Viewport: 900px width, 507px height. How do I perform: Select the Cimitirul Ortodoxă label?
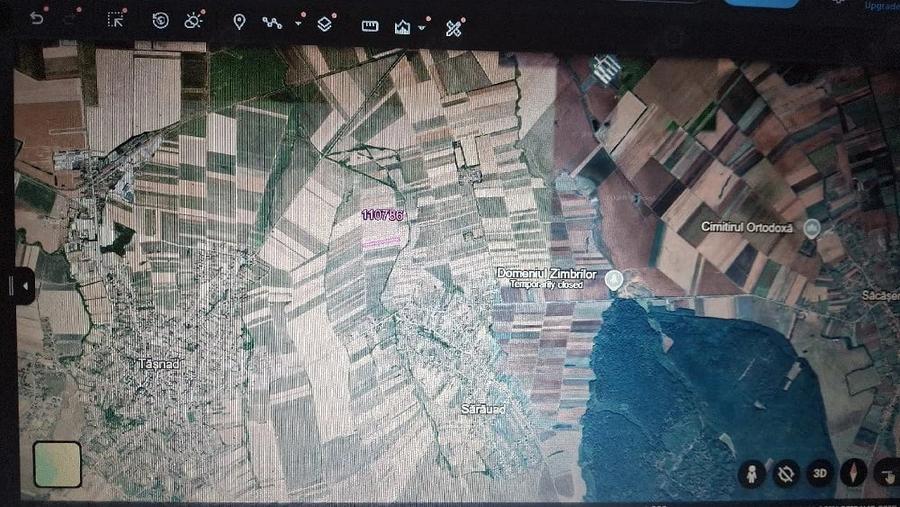[x=747, y=227]
